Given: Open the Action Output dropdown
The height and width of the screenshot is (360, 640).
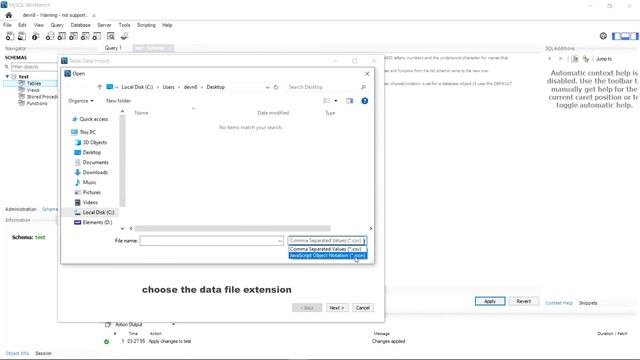Looking at the screenshot, I should (x=173, y=324).
